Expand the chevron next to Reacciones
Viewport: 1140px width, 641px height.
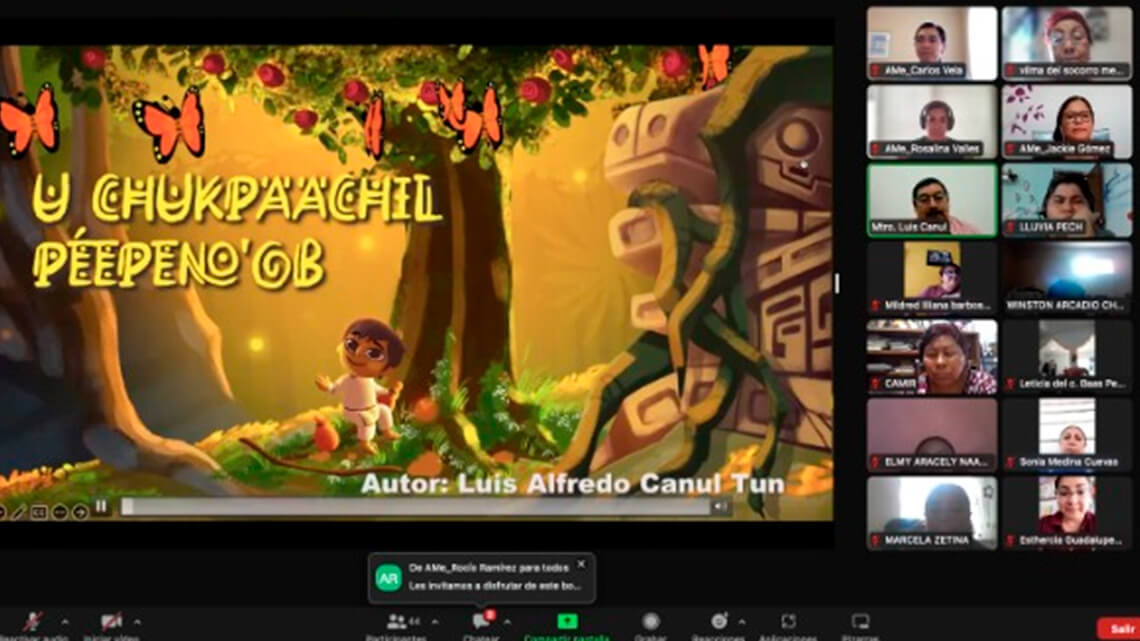click(741, 621)
